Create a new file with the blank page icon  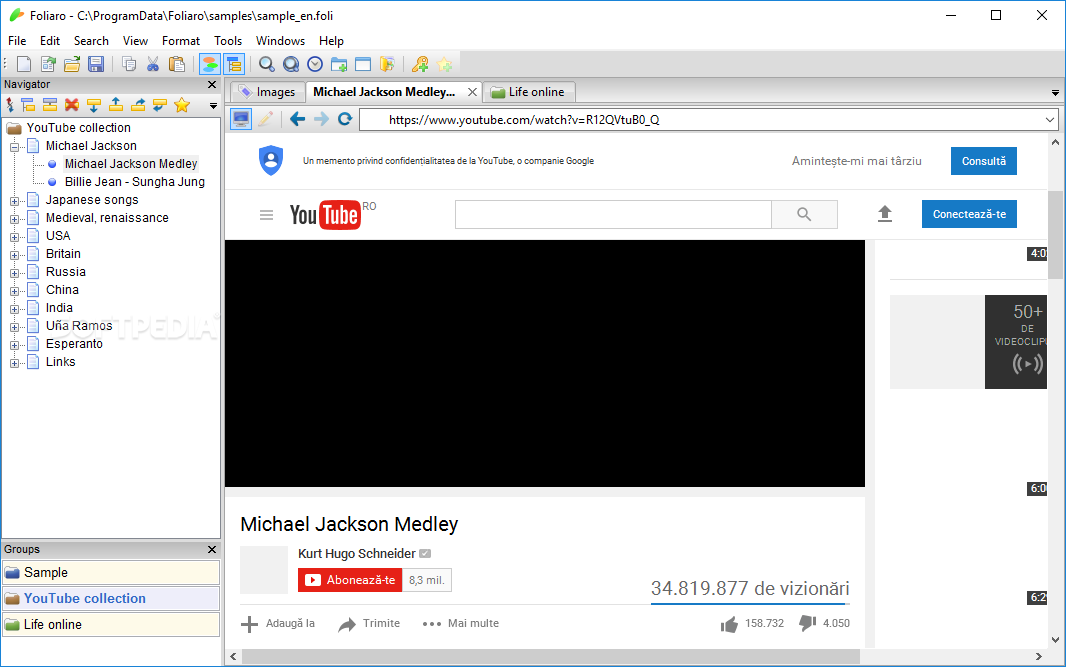(24, 64)
